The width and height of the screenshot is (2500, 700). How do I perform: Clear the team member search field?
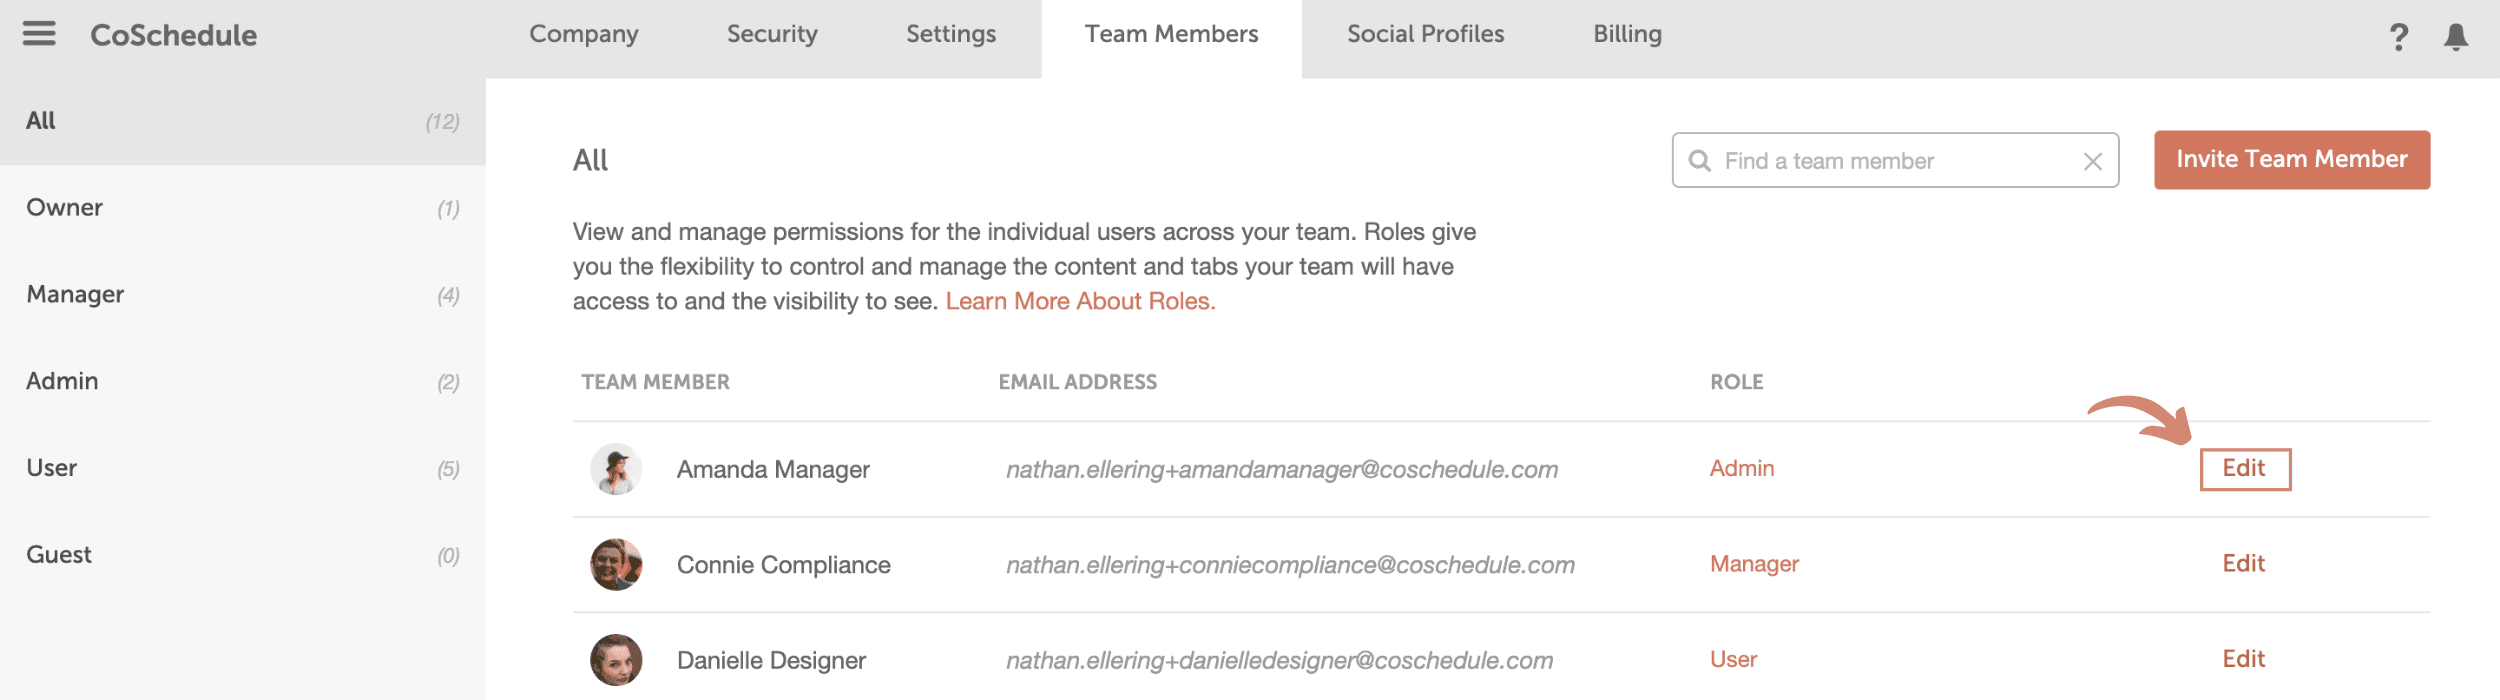[x=2092, y=161]
